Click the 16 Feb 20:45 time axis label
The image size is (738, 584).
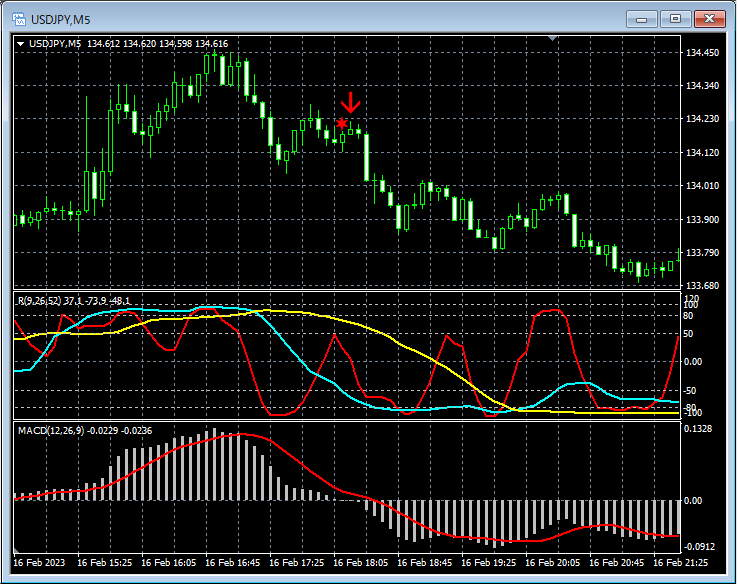pyautogui.click(x=617, y=563)
